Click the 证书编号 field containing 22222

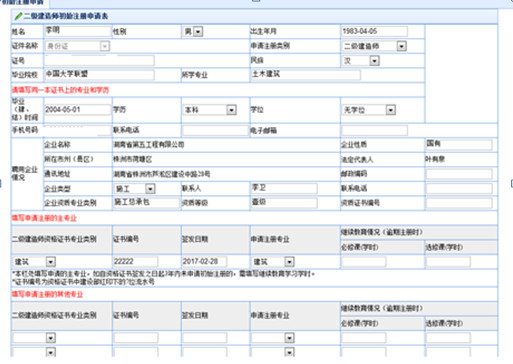pos(136,262)
